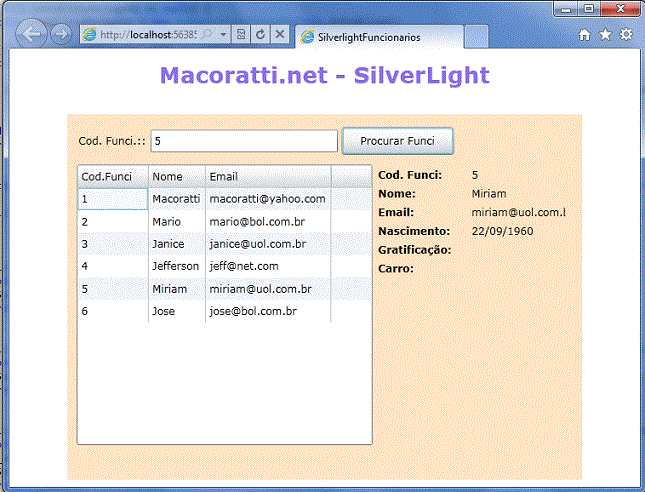Click the browser forward arrow button
Viewport: 645px width, 492px height.
(60, 34)
